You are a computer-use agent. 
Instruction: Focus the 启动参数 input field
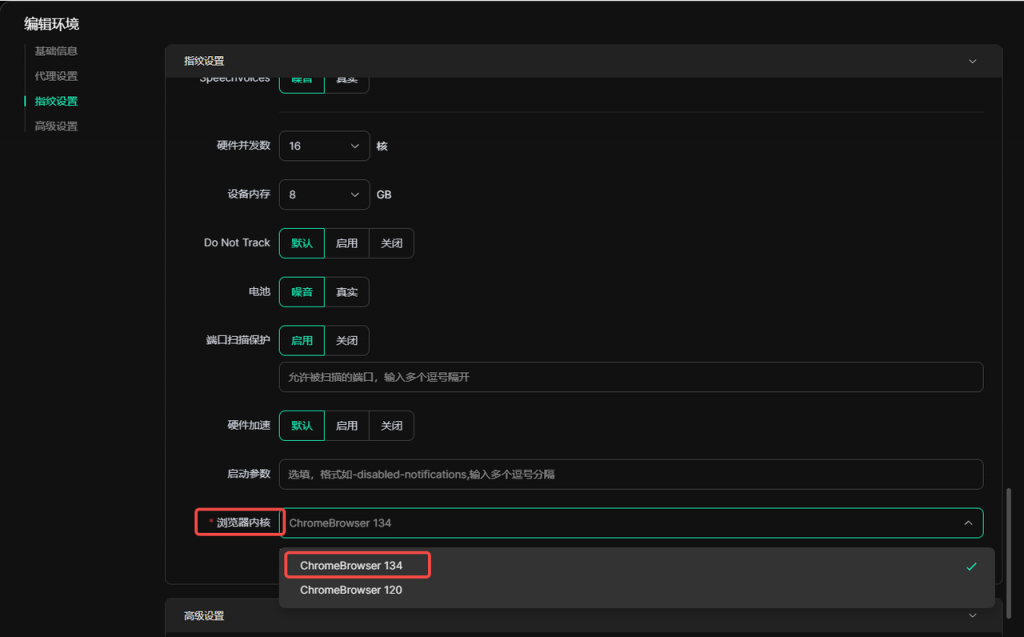tap(630, 474)
